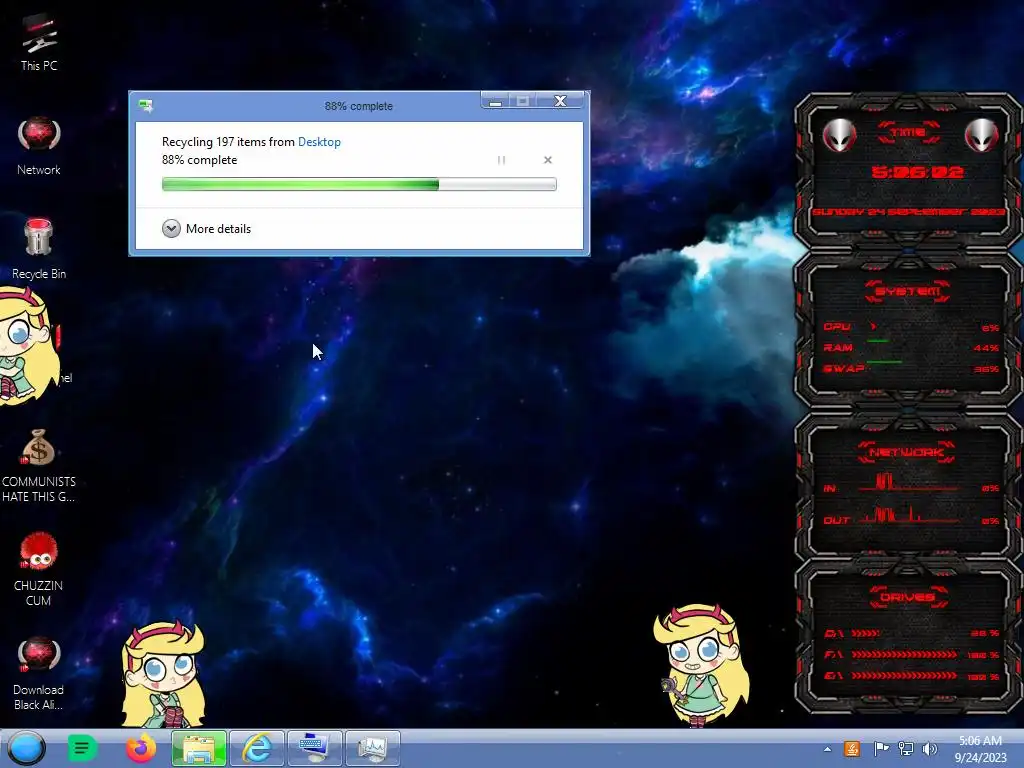Click the Sunday 24 September date text
Image resolution: width=1024 pixels, height=768 pixels.
(908, 212)
